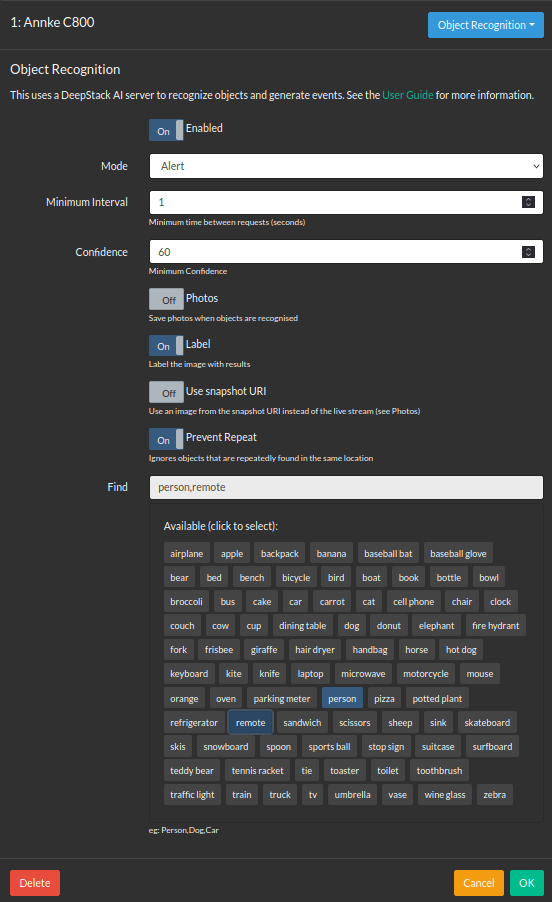Select the parking meter tag
The width and height of the screenshot is (552, 902).
point(282,699)
